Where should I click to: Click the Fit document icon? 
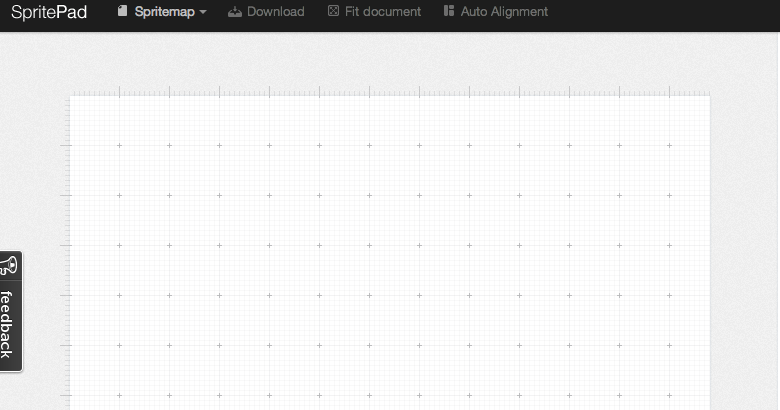pos(333,11)
